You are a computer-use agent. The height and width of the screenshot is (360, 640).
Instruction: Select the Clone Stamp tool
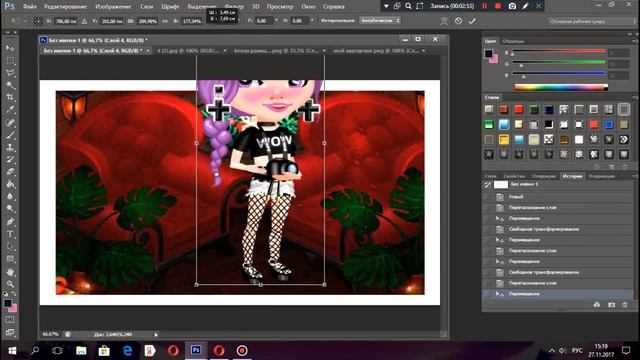click(x=10, y=147)
